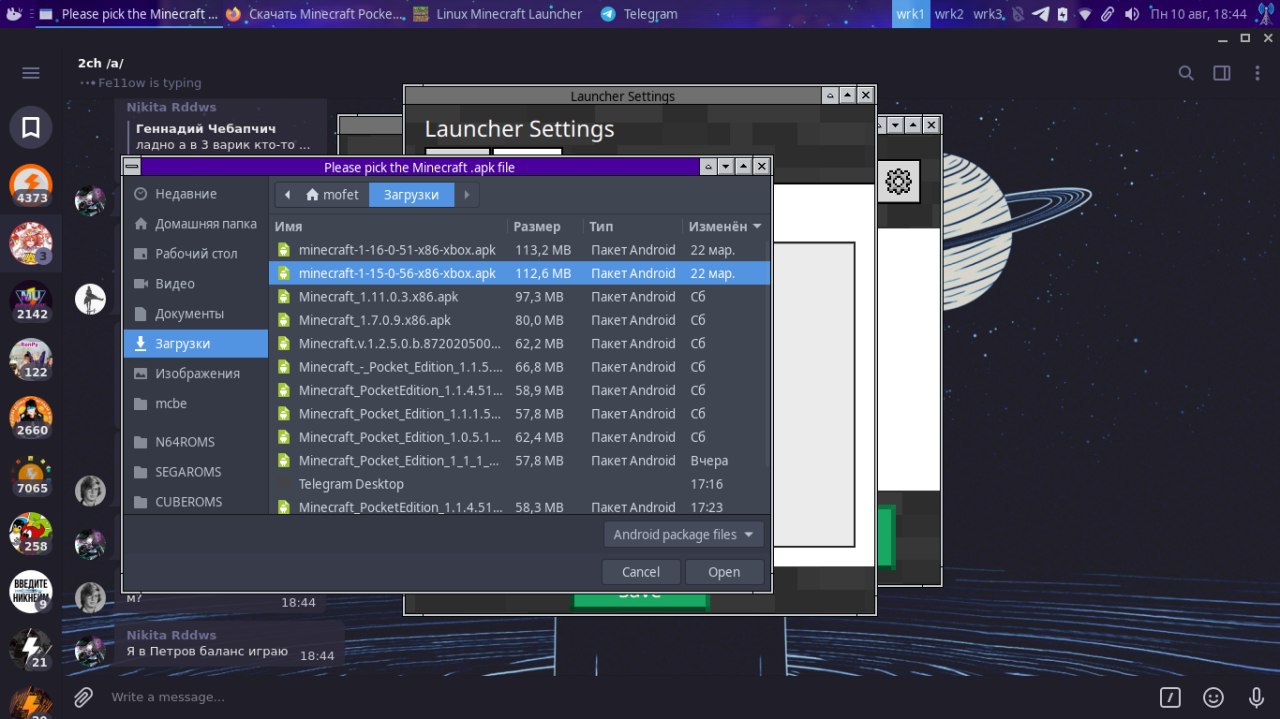Open Home folder (Домашняя папка)
This screenshot has height=719, width=1280.
pos(195,224)
